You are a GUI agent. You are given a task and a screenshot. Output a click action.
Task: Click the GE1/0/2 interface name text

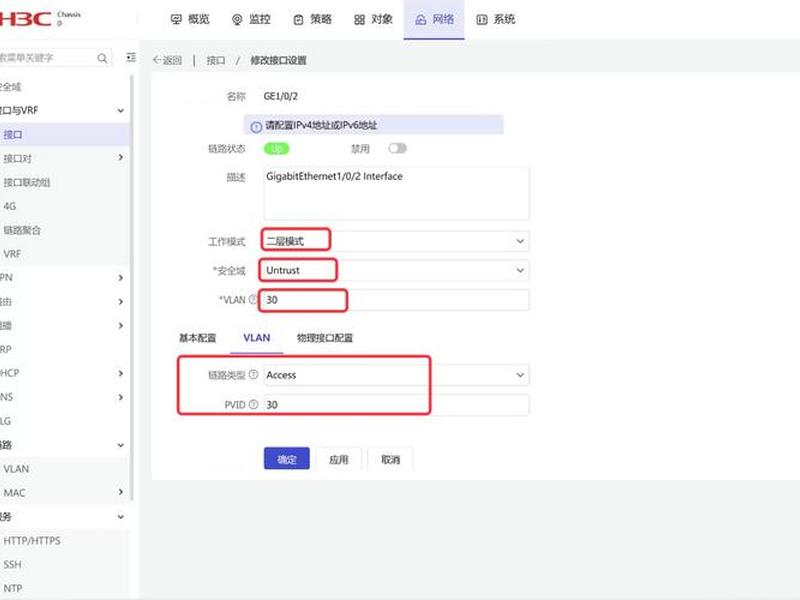click(x=281, y=96)
